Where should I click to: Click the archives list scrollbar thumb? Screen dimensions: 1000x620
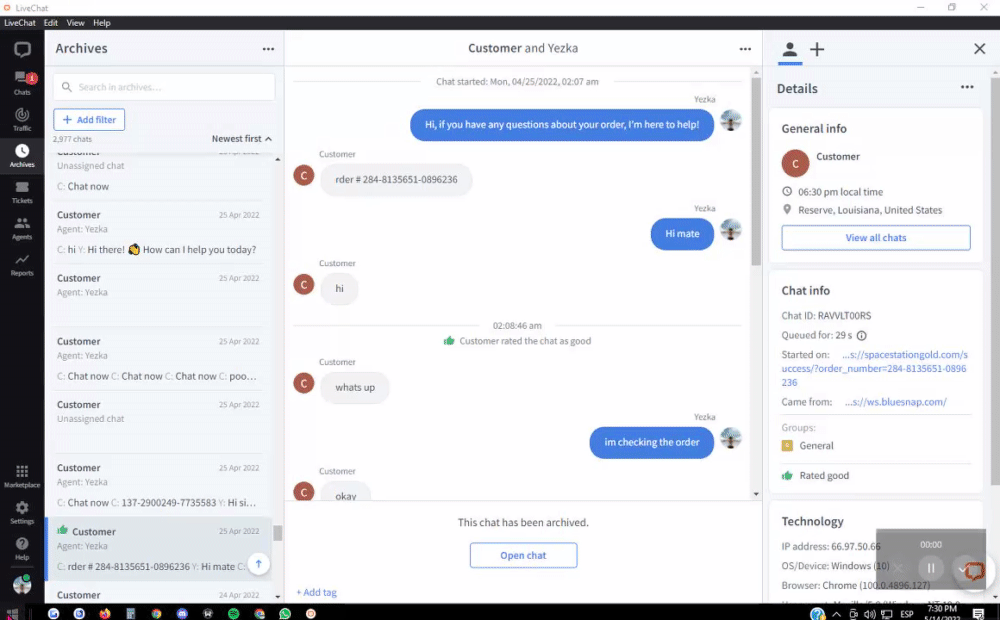[277, 533]
